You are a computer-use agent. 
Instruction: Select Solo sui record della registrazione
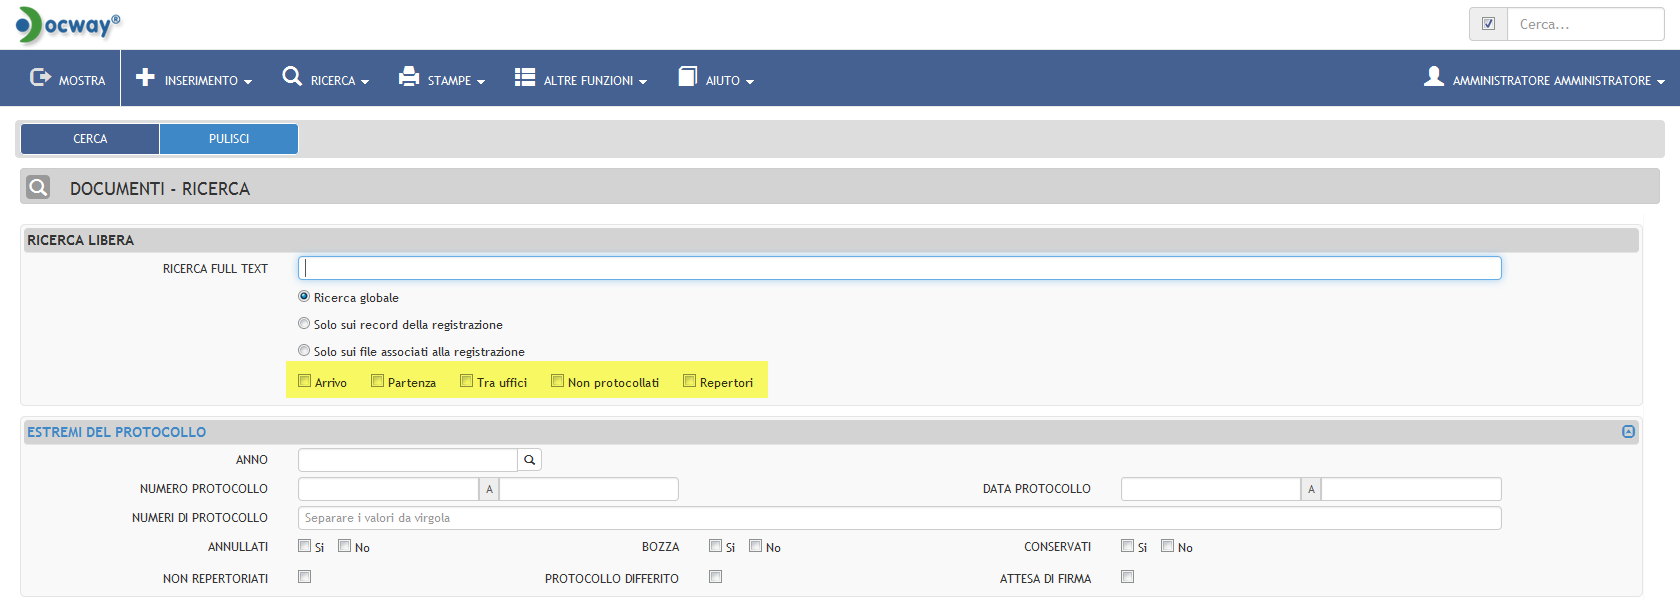point(304,324)
